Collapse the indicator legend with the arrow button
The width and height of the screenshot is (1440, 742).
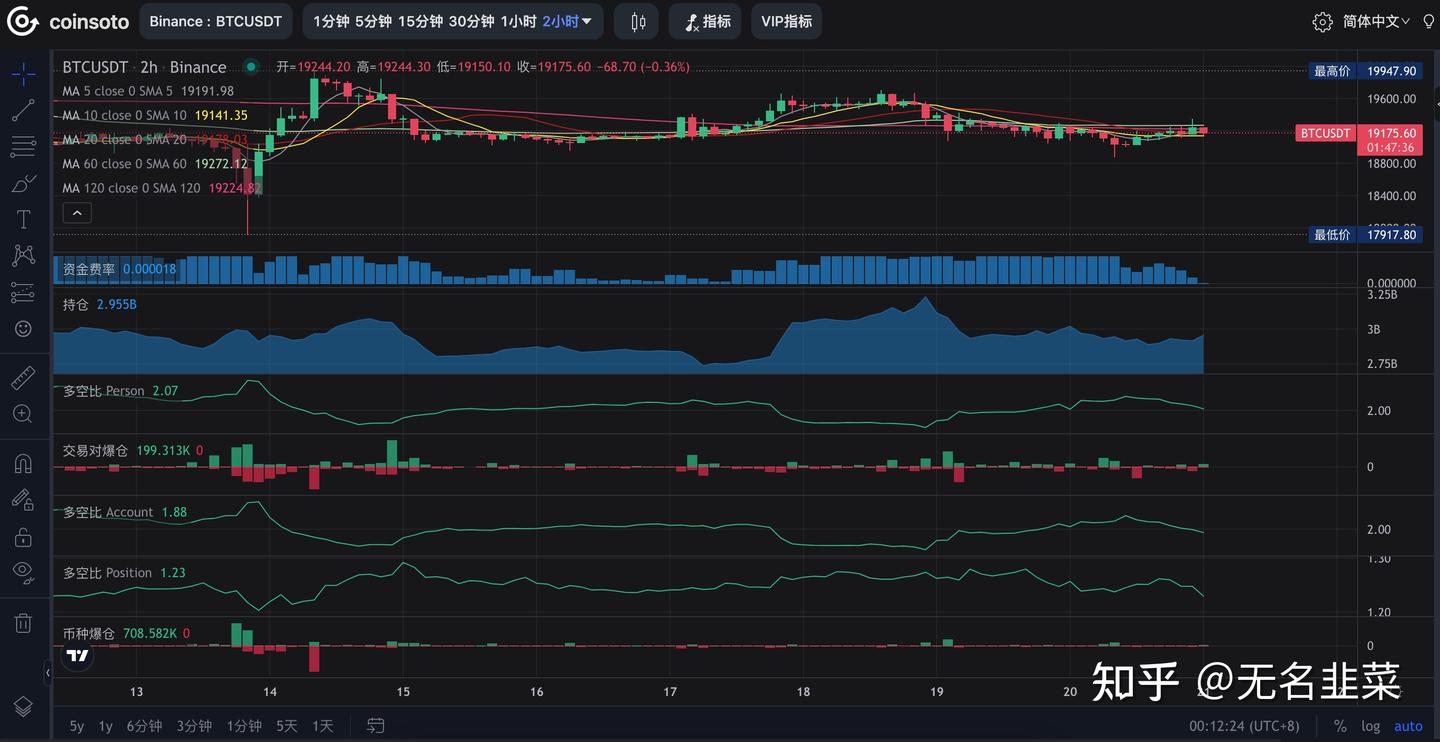coord(77,213)
